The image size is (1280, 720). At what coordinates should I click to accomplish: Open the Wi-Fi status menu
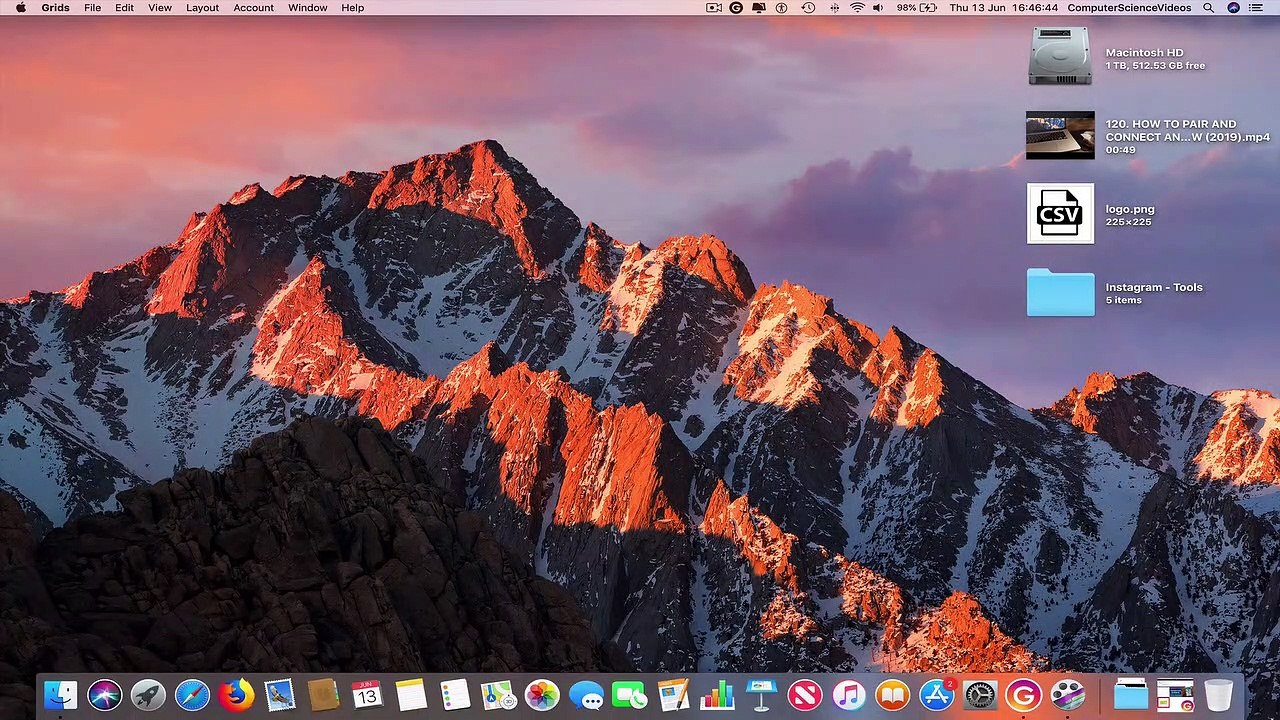[857, 7]
